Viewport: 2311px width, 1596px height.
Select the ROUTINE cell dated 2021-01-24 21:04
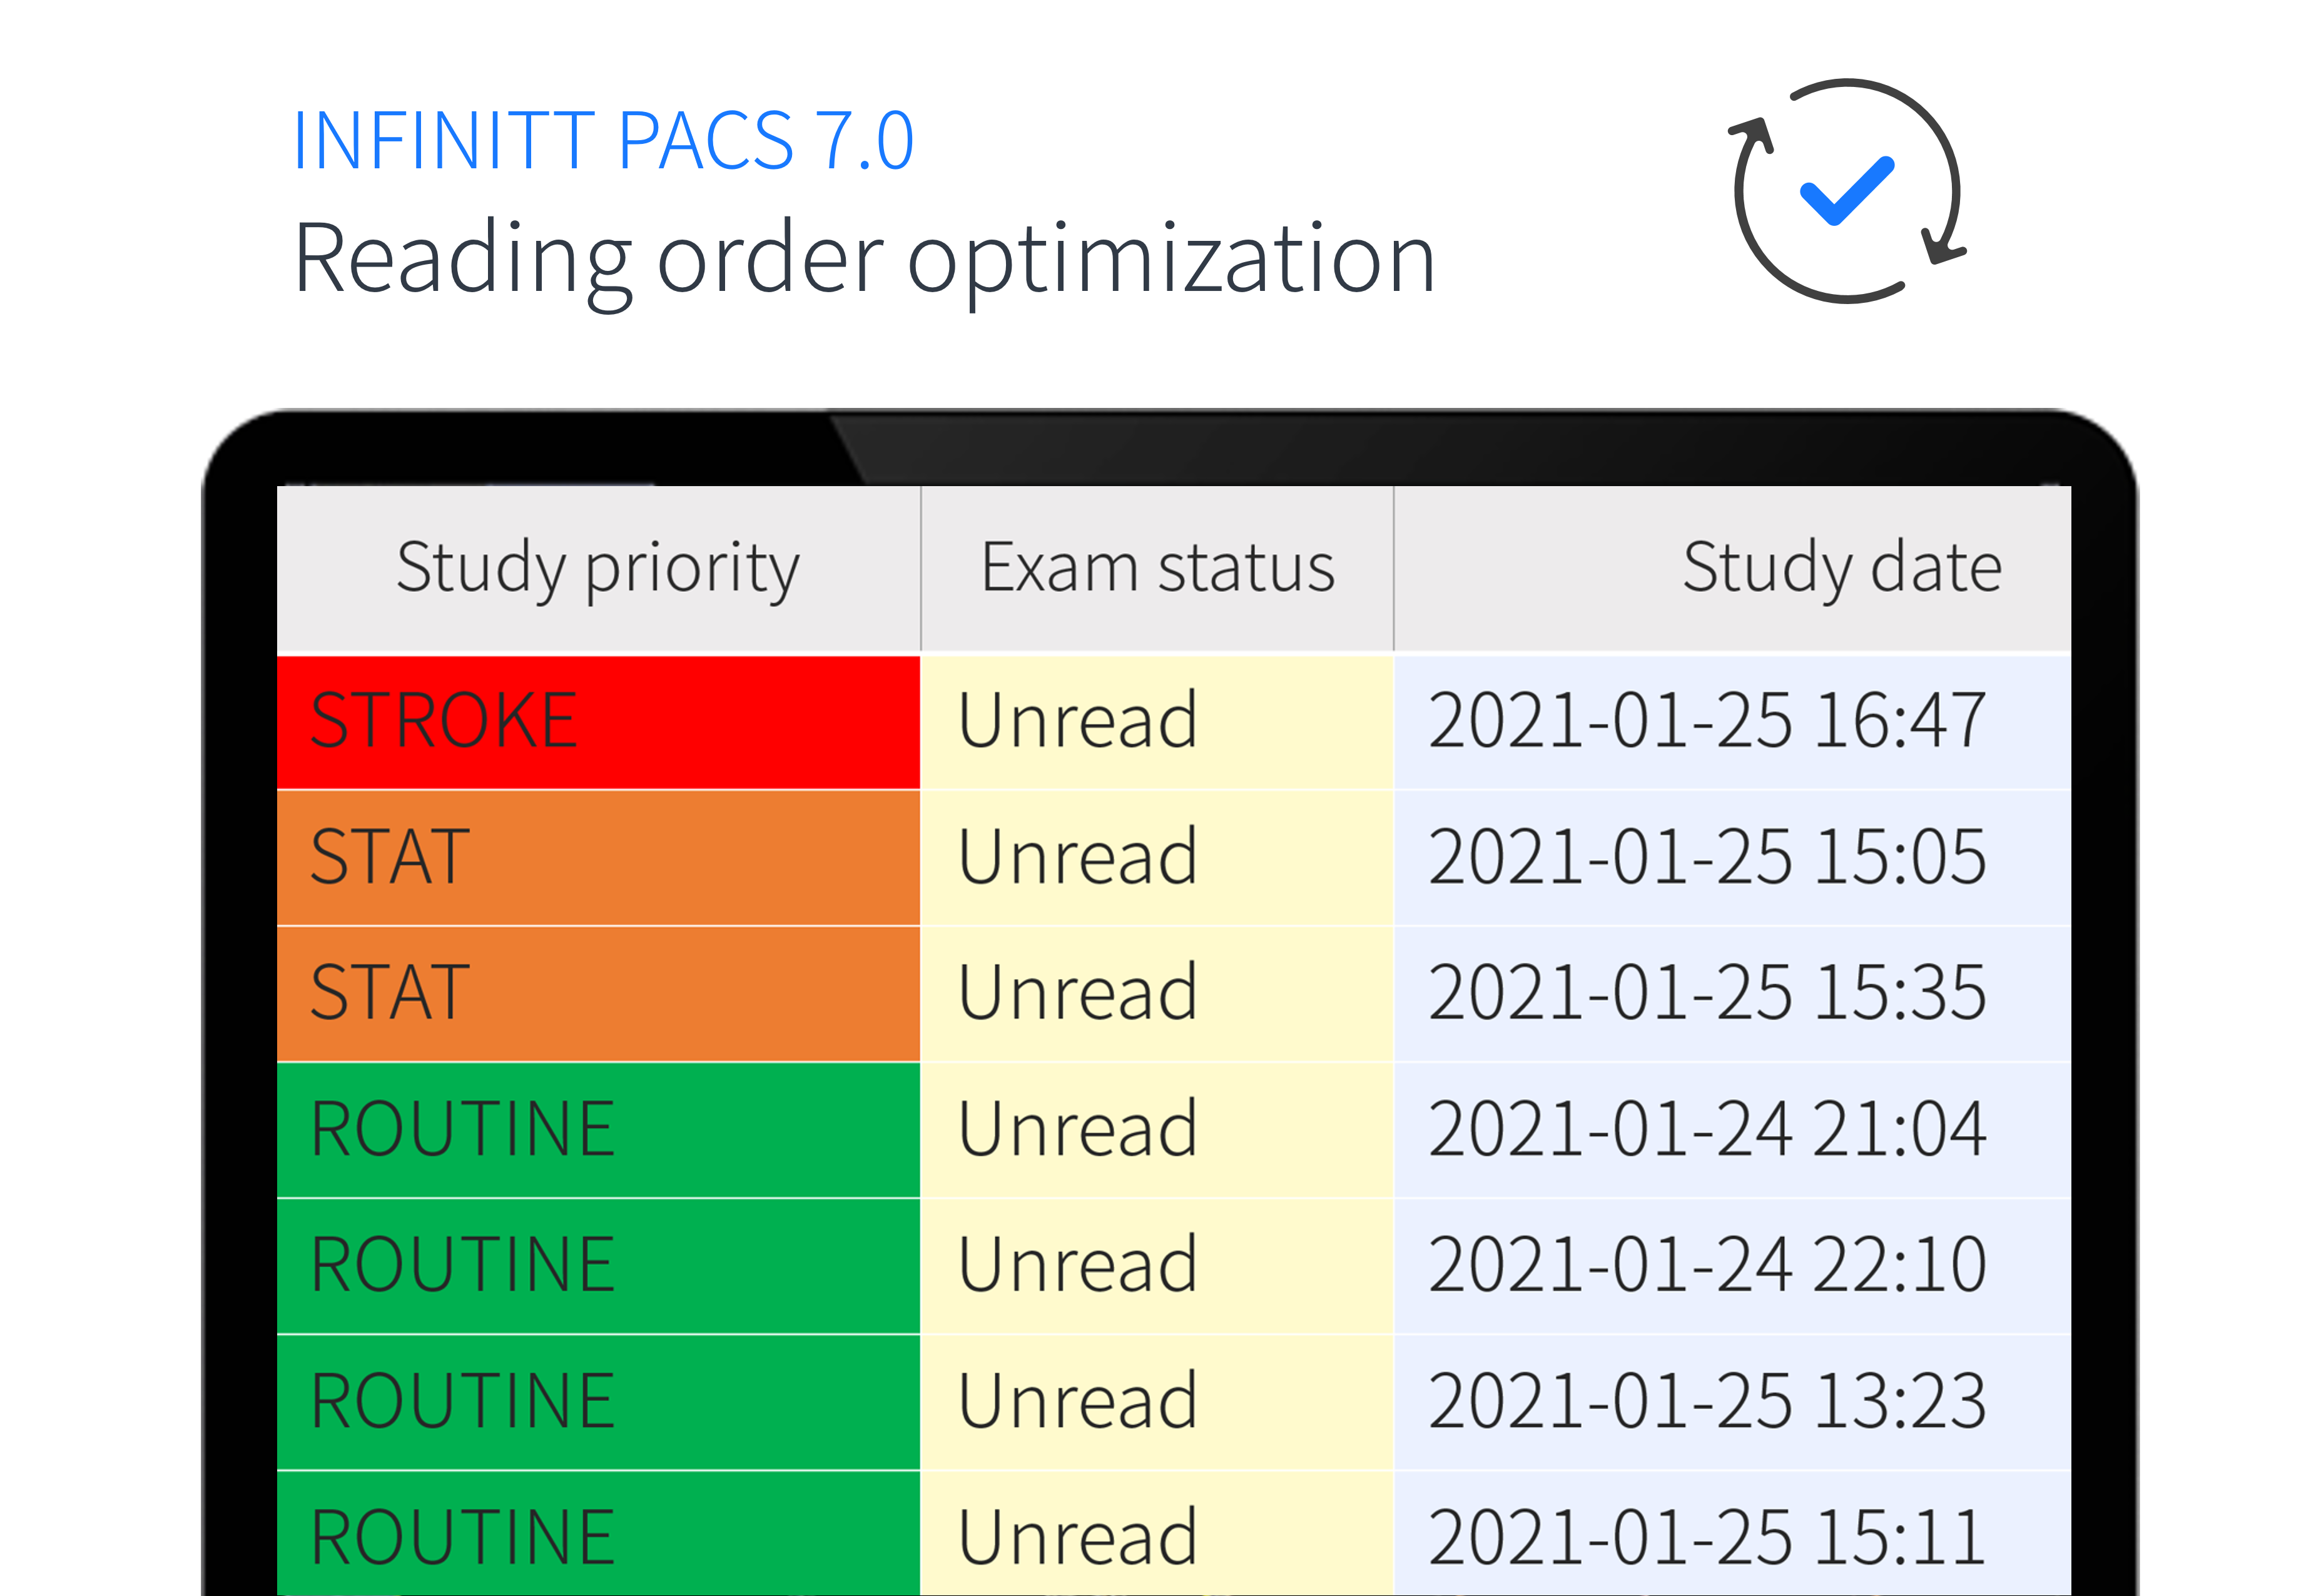pyautogui.click(x=598, y=1130)
